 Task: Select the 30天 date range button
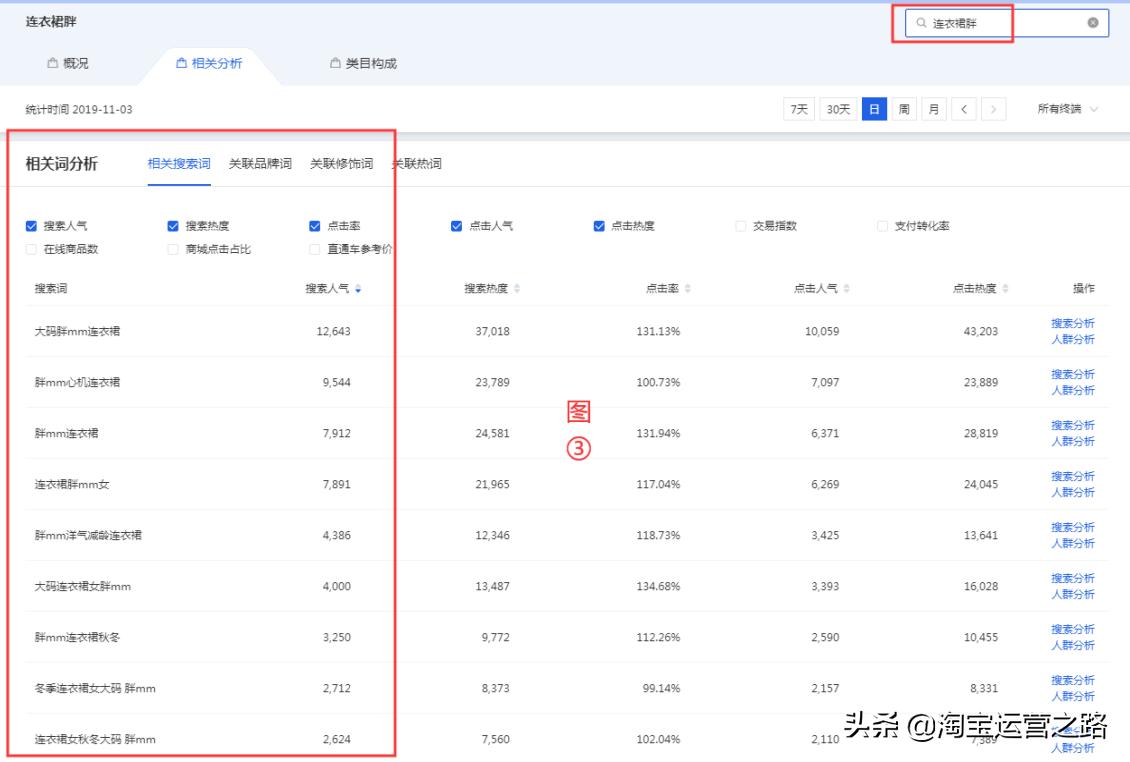coord(838,109)
